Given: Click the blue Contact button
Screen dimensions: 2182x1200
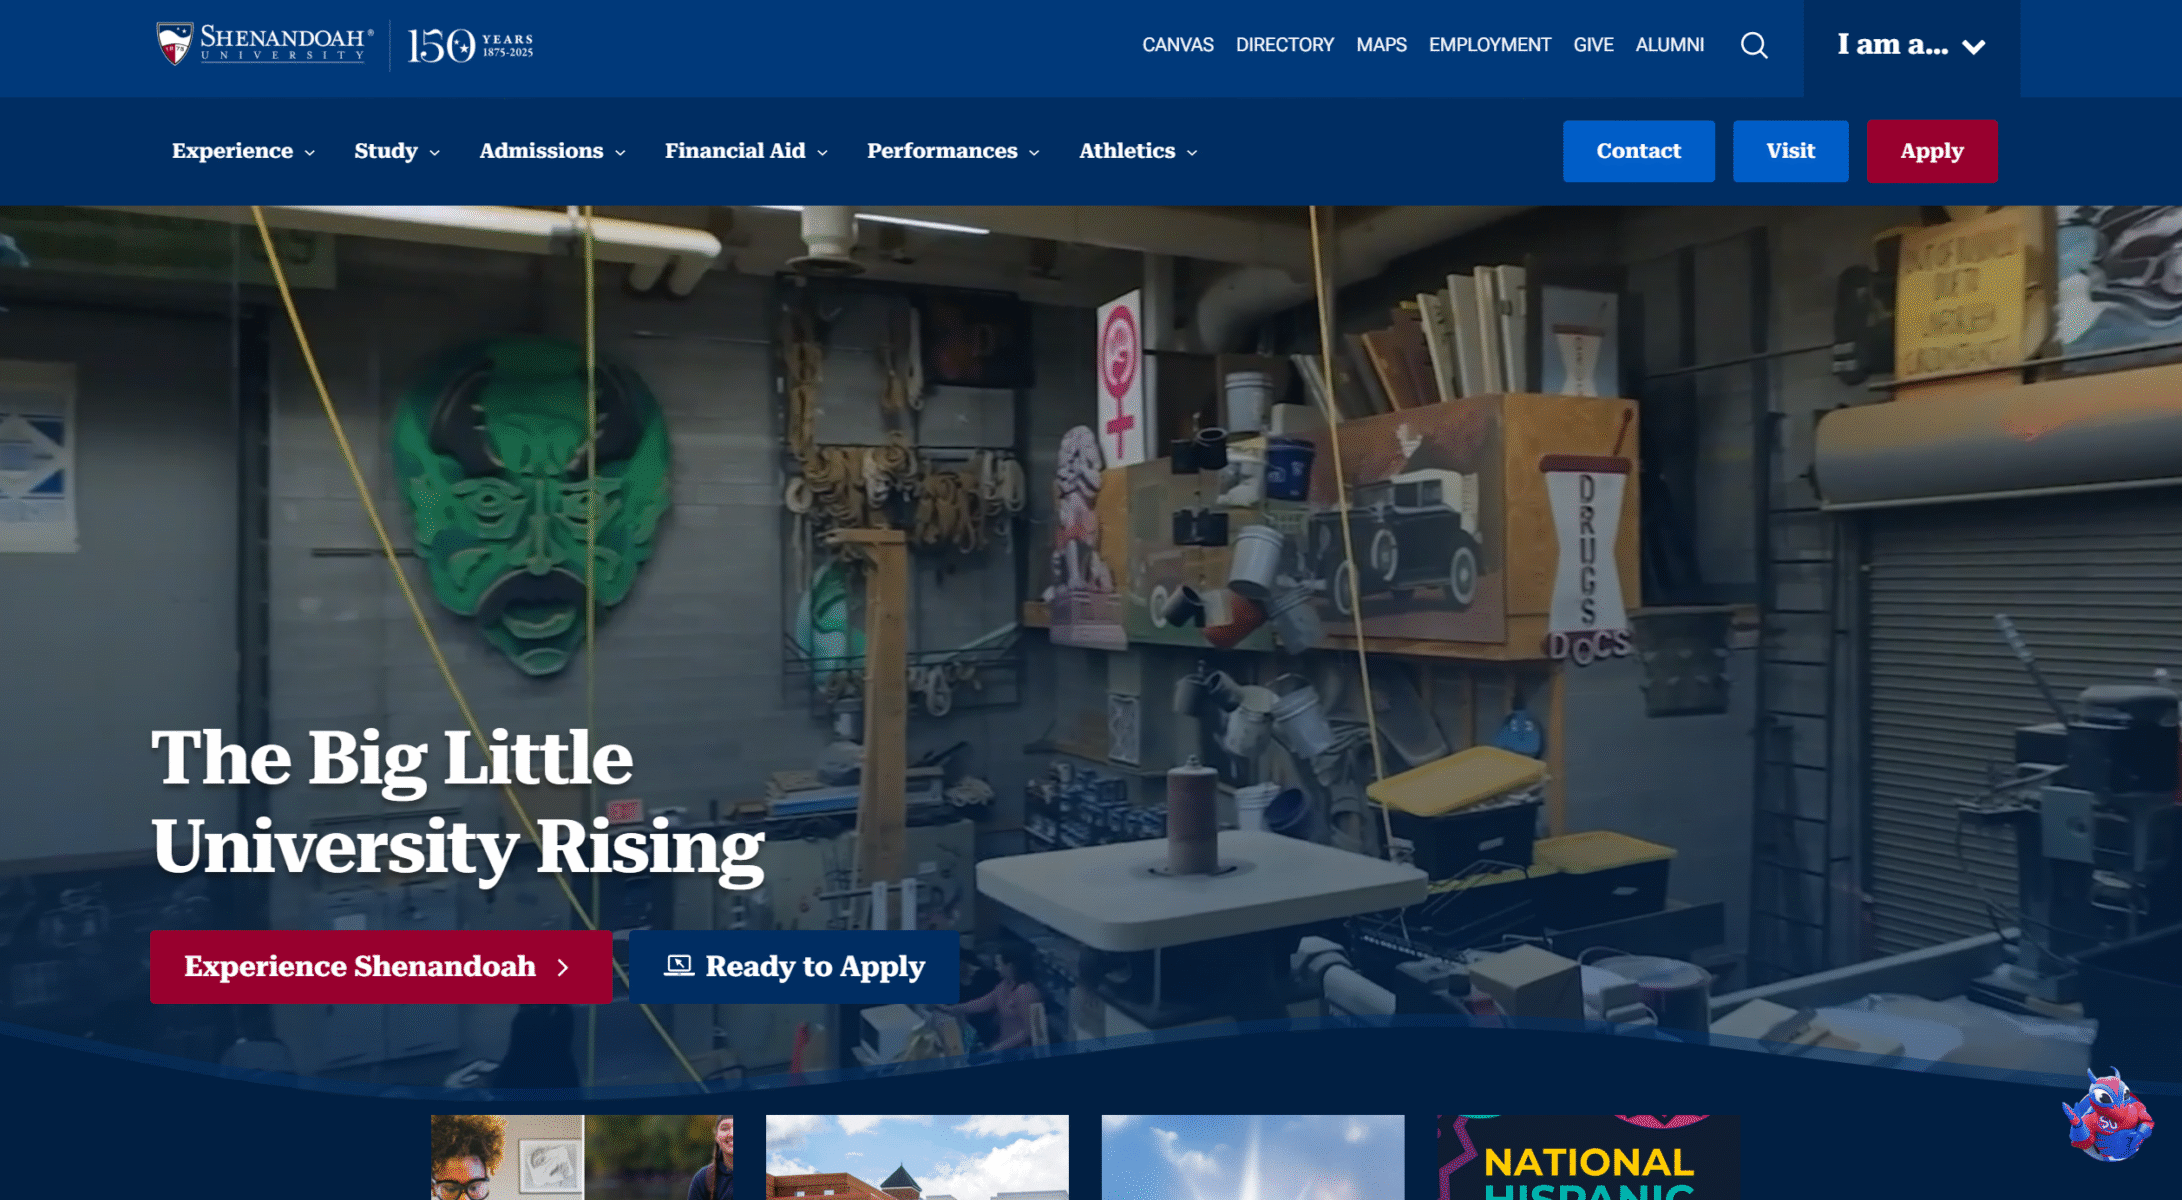Looking at the screenshot, I should [1638, 151].
